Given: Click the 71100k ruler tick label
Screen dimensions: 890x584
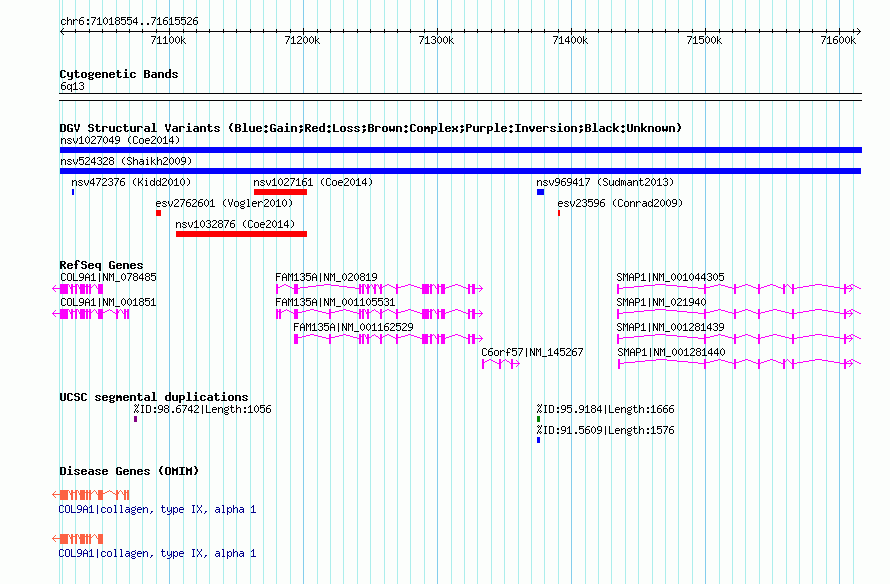Looking at the screenshot, I should [x=169, y=40].
